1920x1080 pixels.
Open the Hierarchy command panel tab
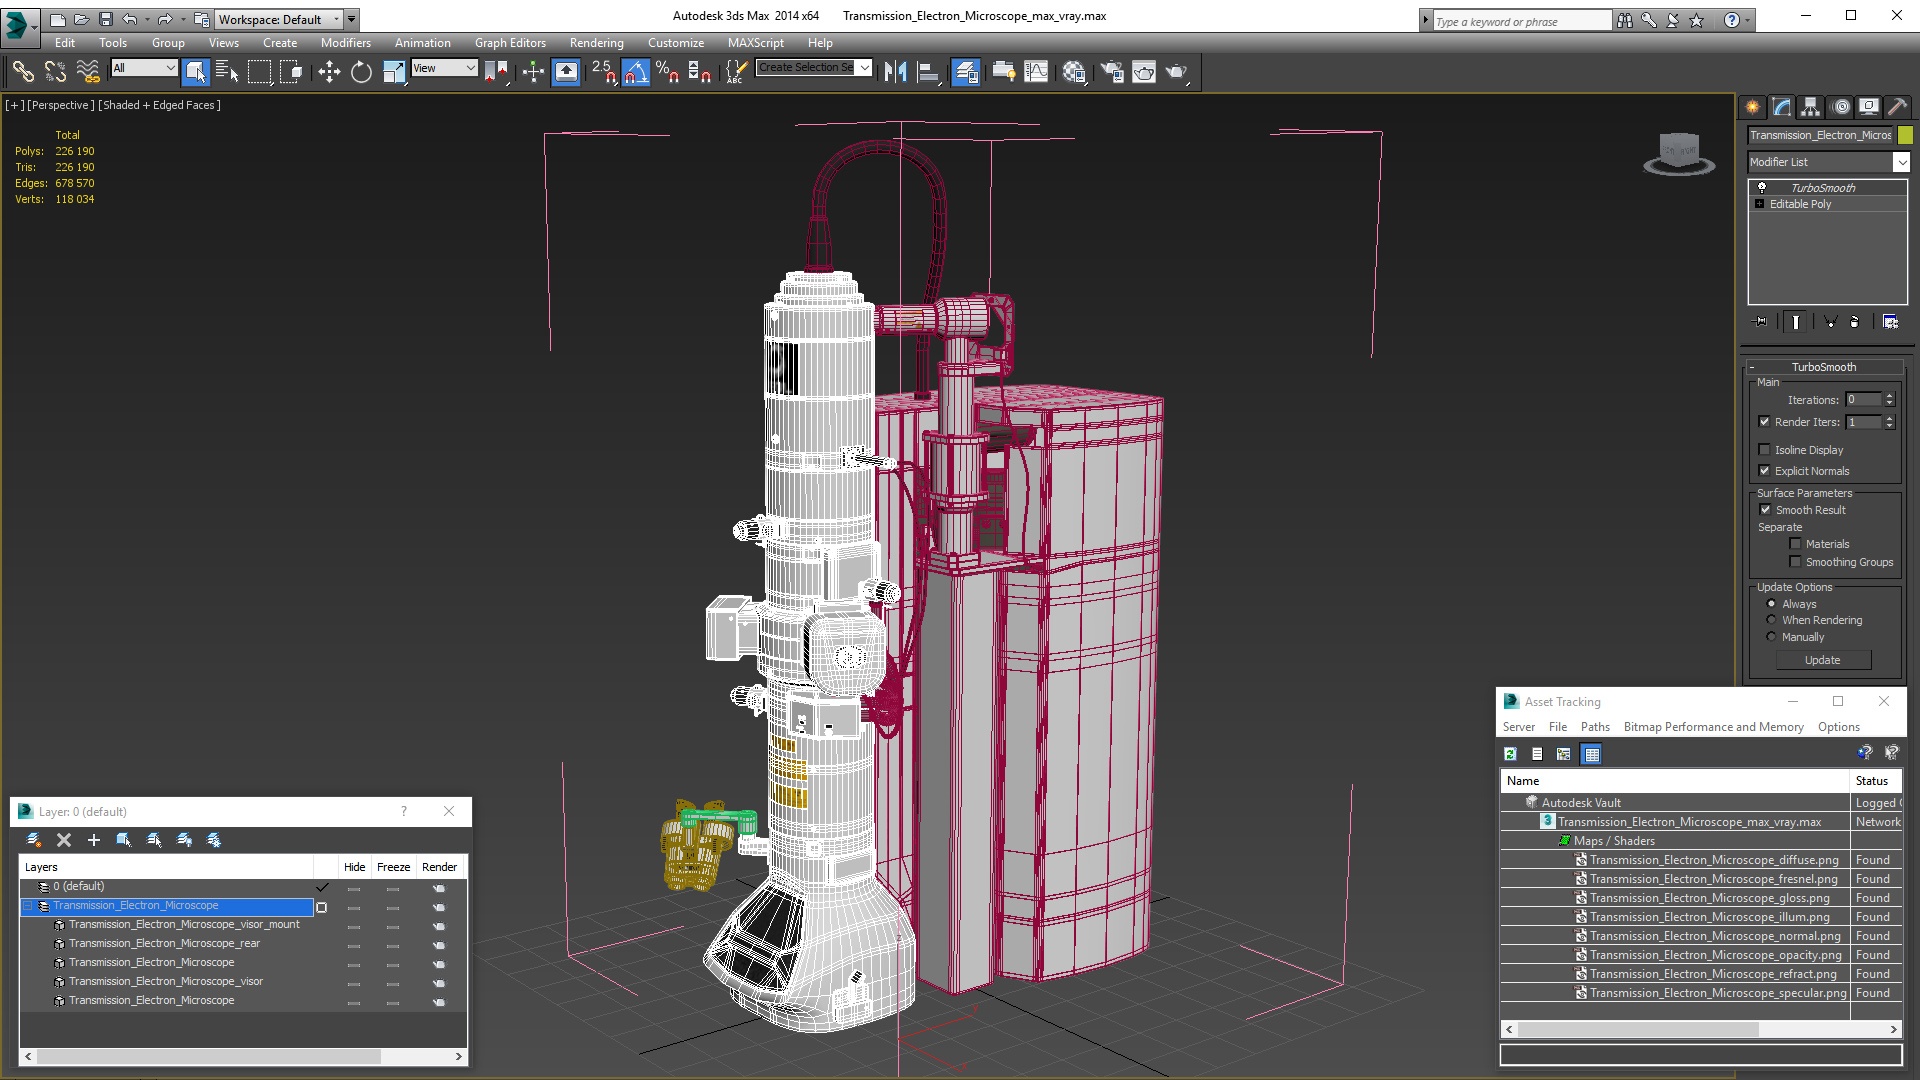1810,107
